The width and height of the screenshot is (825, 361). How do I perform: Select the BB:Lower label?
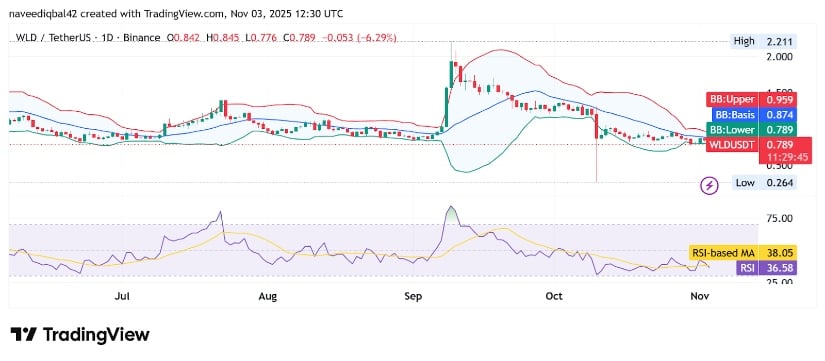pos(732,129)
